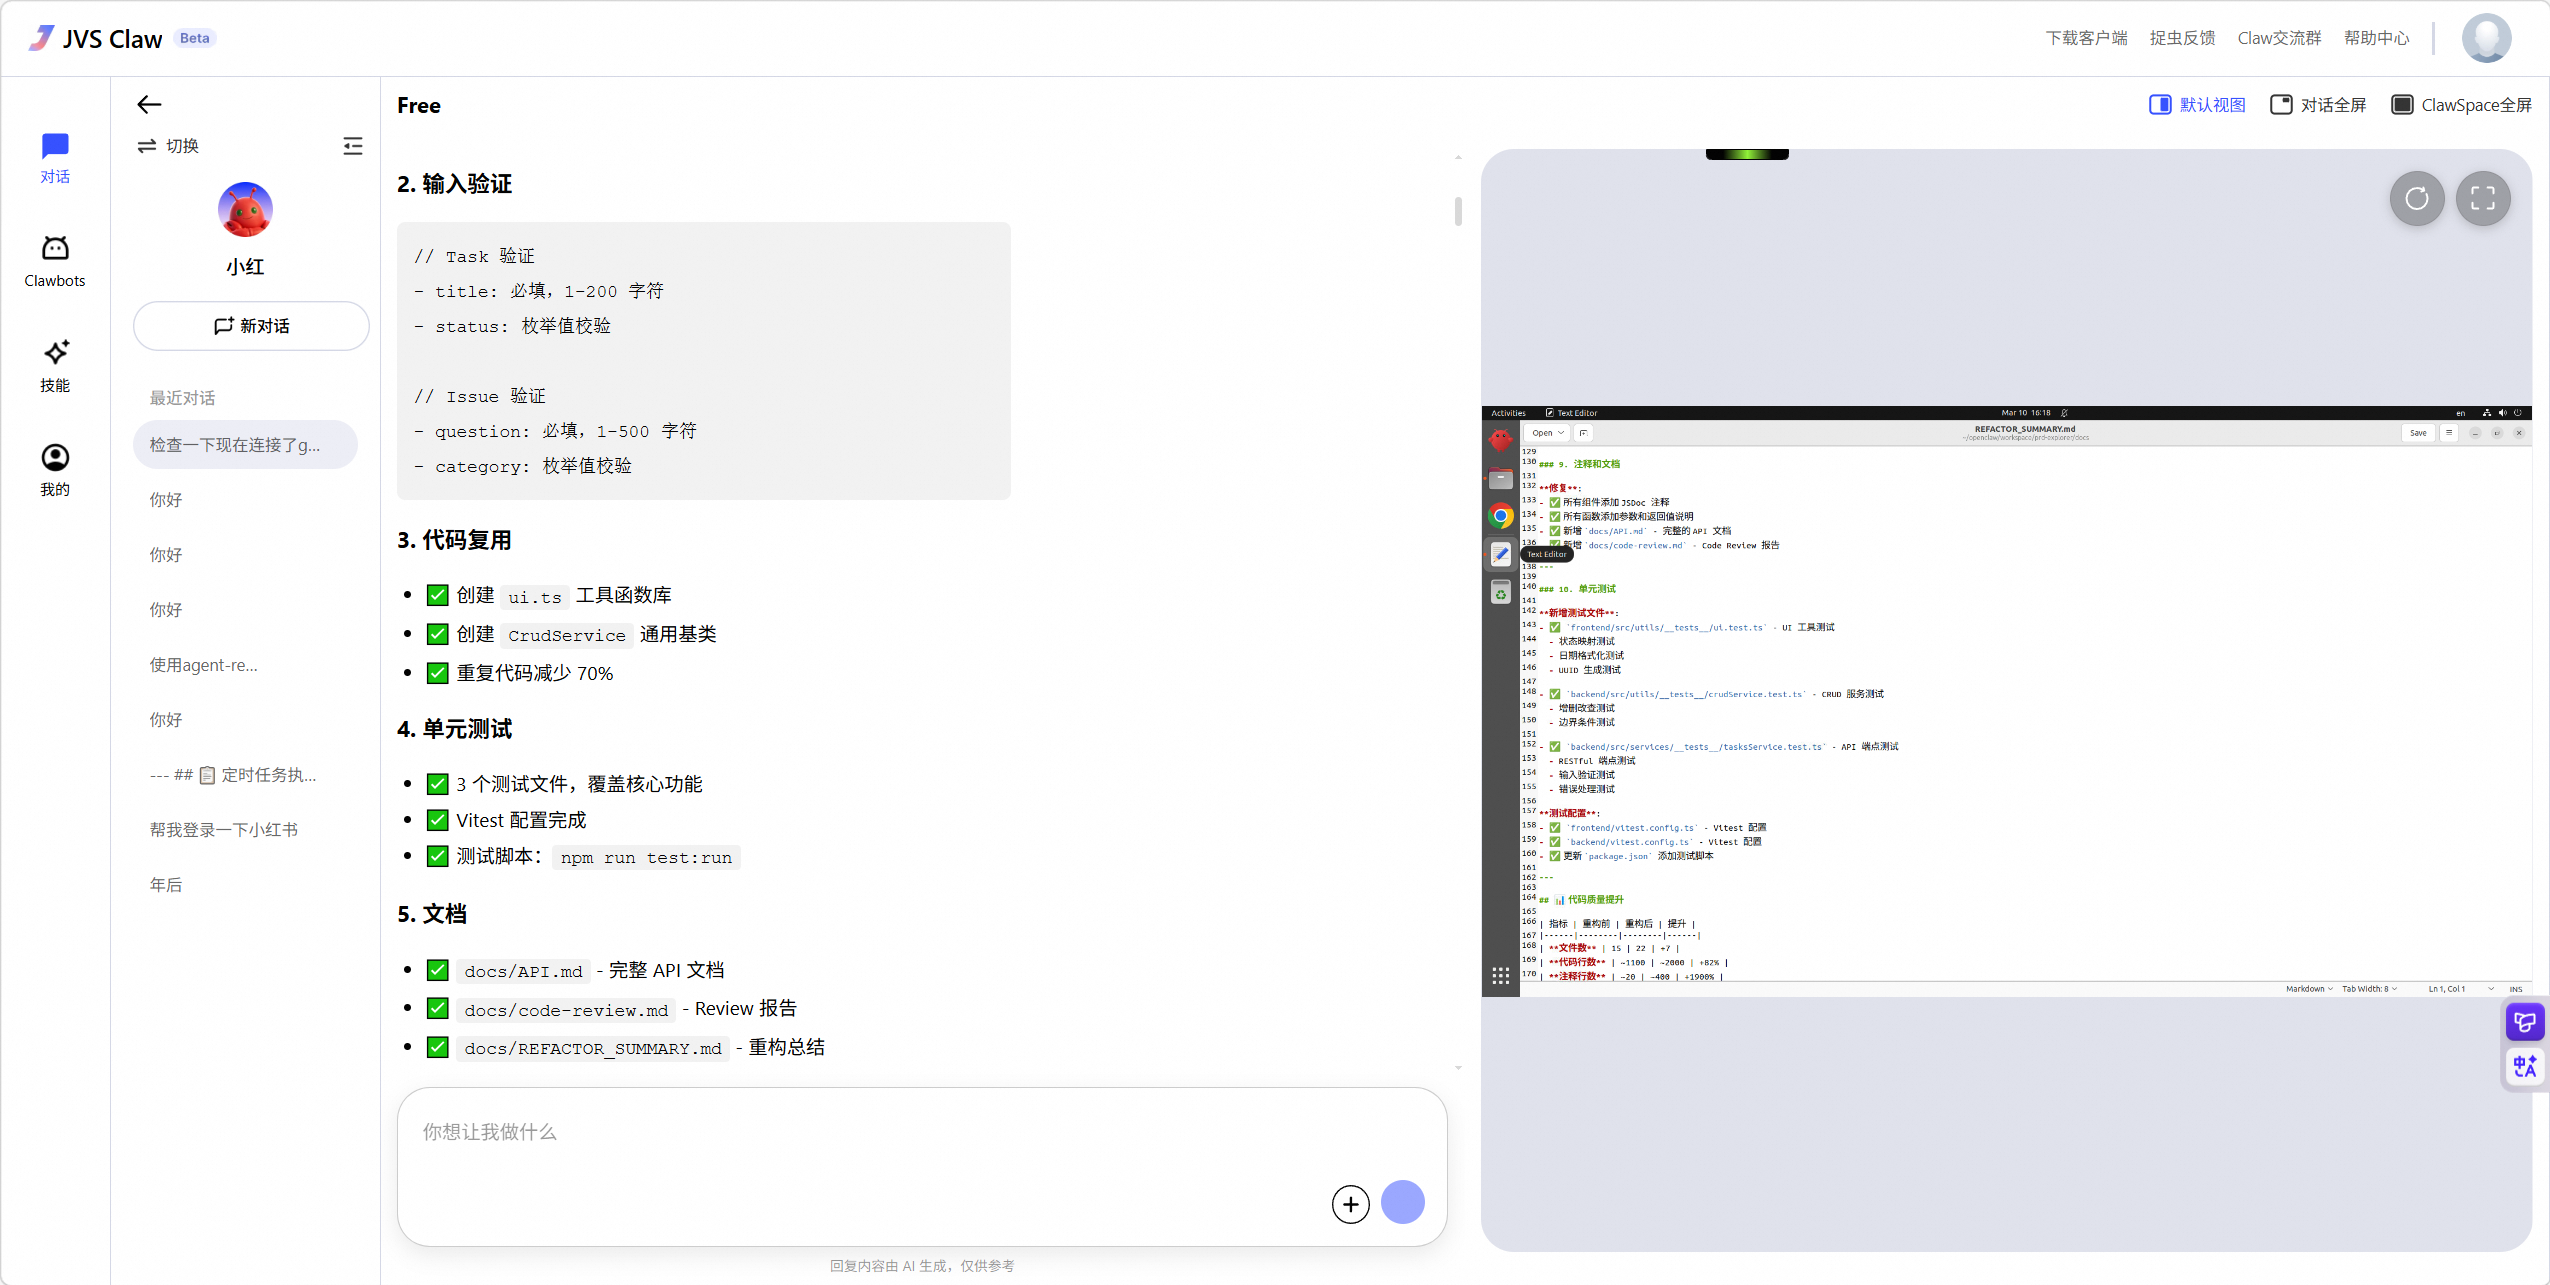The image size is (2550, 1285).
Task: Open the 'Open' file dropdown in Text Editor
Action: (x=1546, y=432)
